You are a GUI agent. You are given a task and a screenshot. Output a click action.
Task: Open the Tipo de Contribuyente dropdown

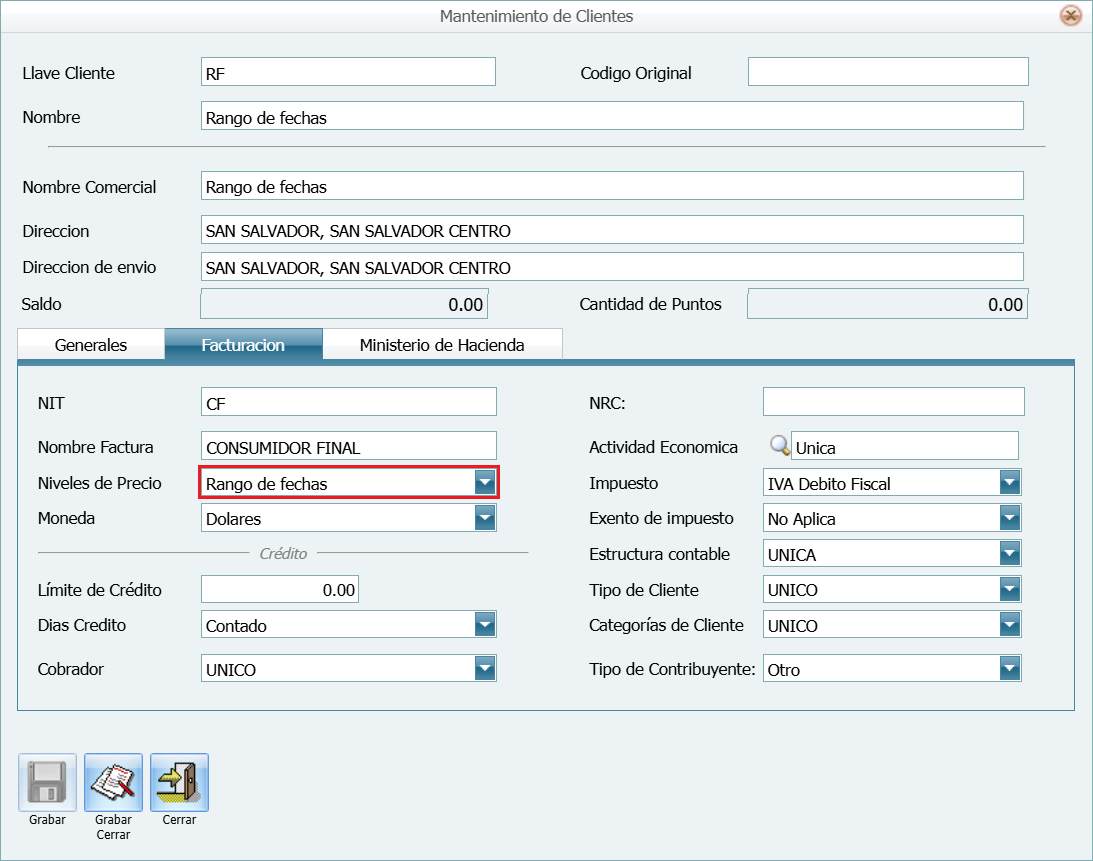coord(1010,668)
